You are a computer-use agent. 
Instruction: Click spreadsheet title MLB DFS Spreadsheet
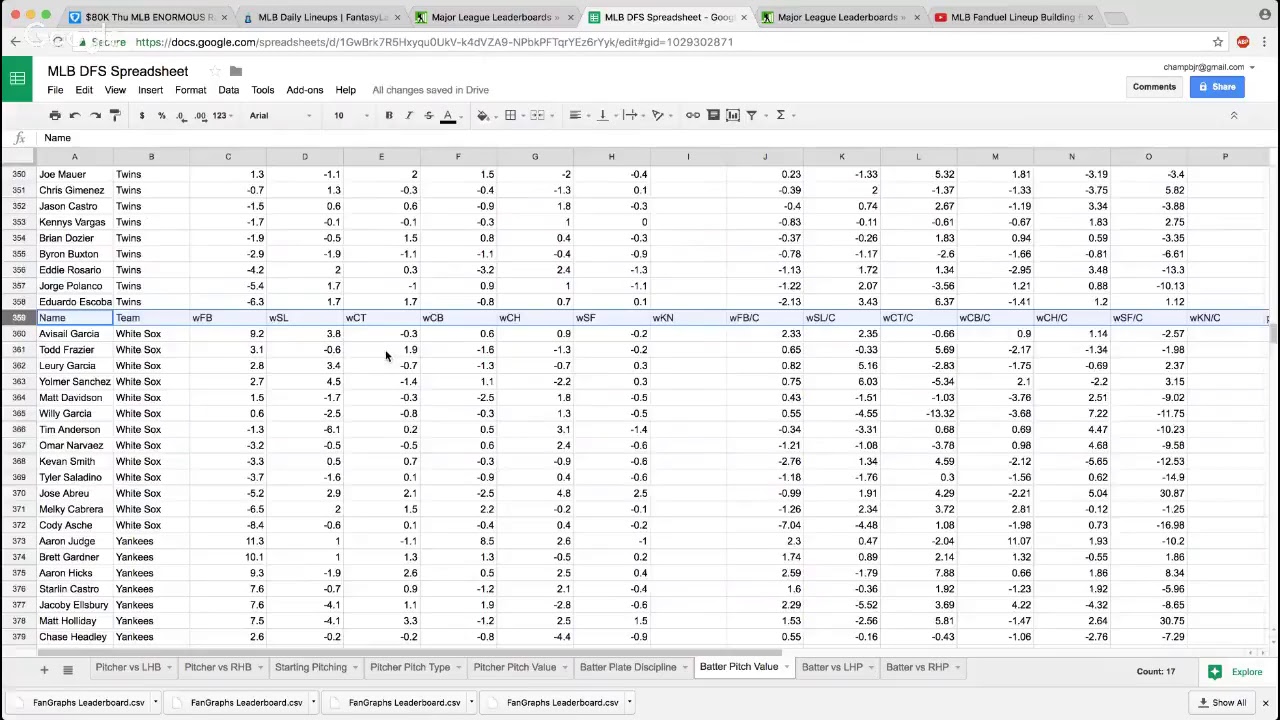coord(118,71)
